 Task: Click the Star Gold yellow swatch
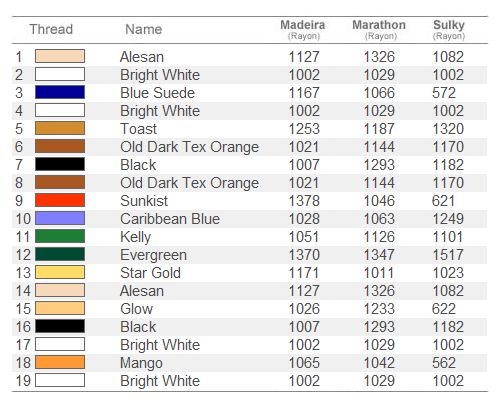tap(60, 272)
